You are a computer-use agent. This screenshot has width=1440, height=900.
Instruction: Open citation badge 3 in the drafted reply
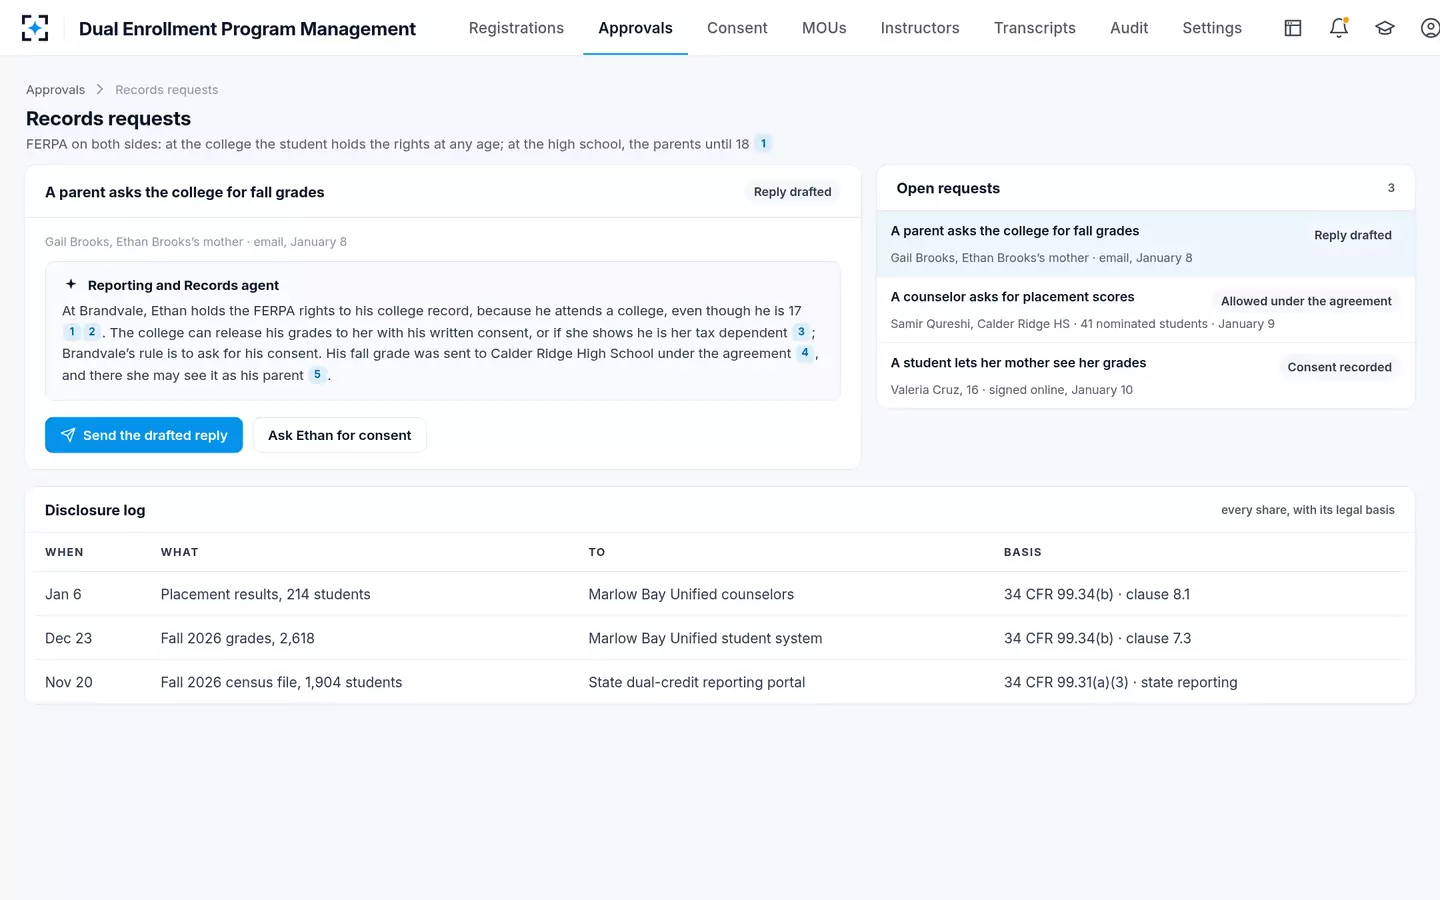[x=801, y=332]
